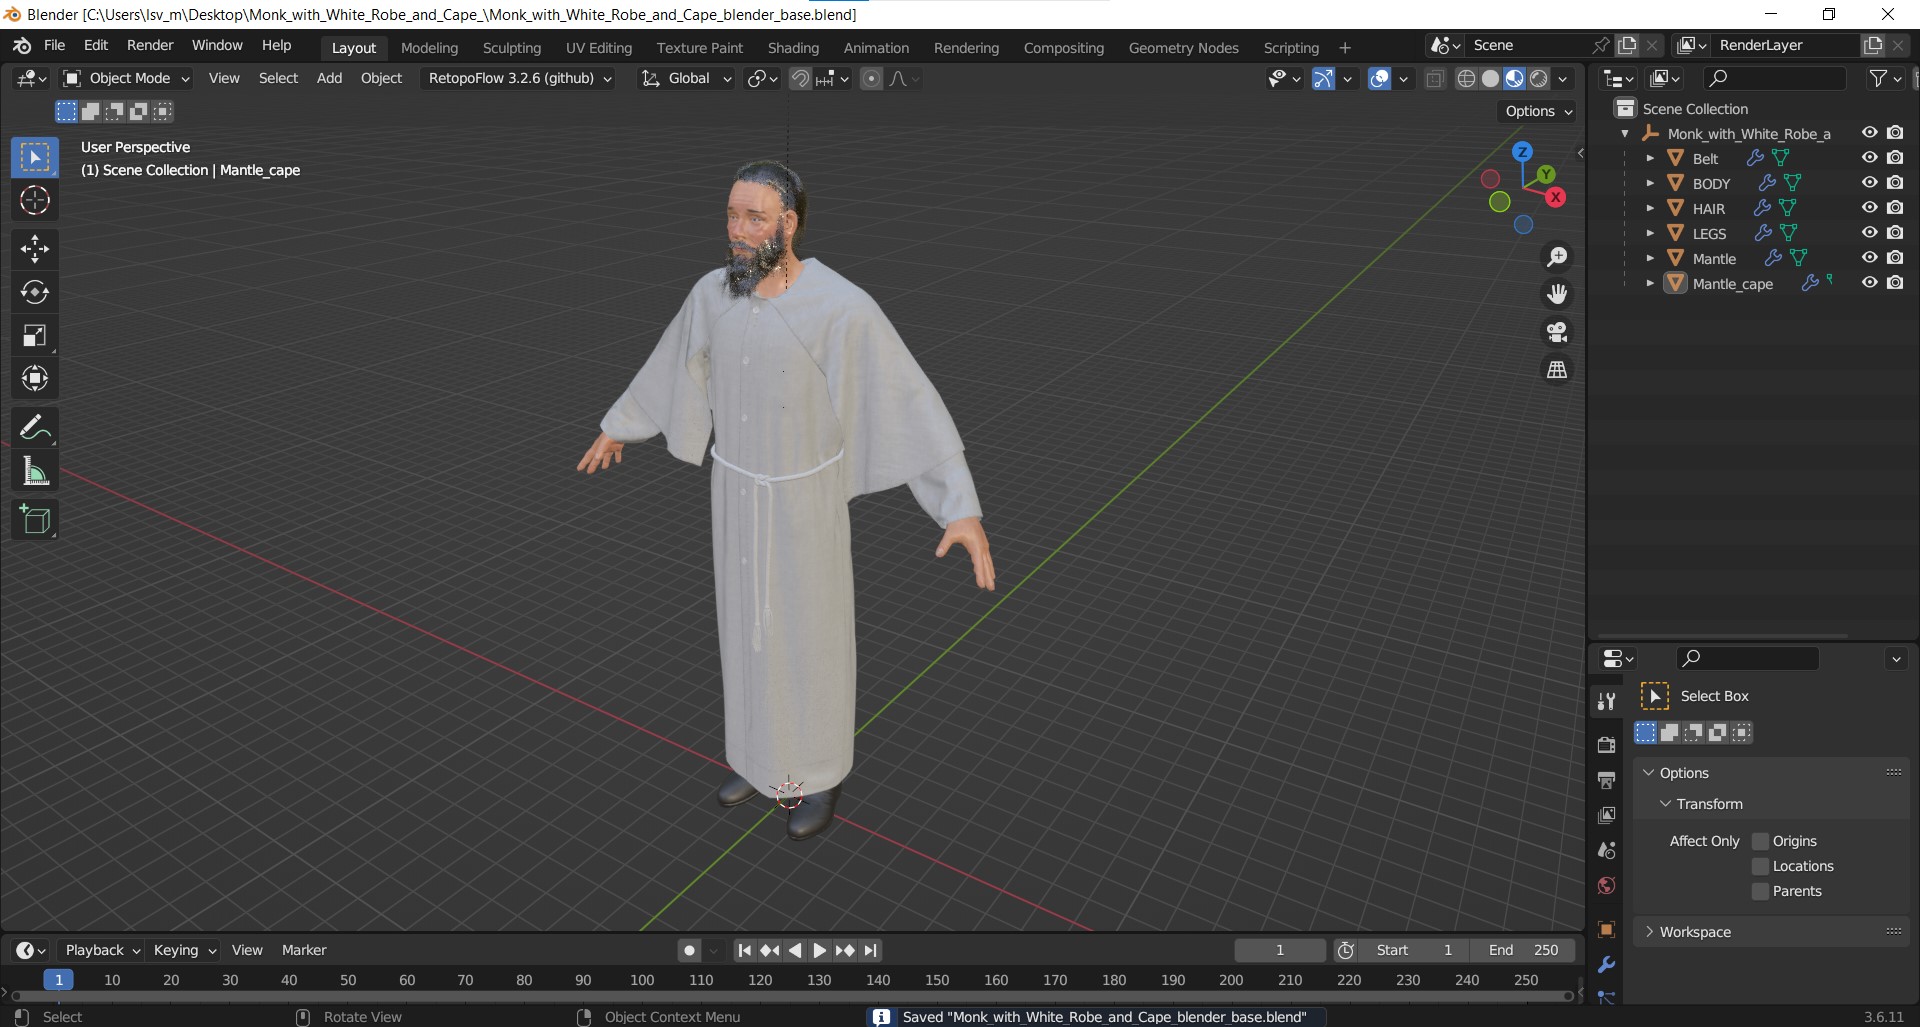Switch to solid viewport shading

[1490, 79]
